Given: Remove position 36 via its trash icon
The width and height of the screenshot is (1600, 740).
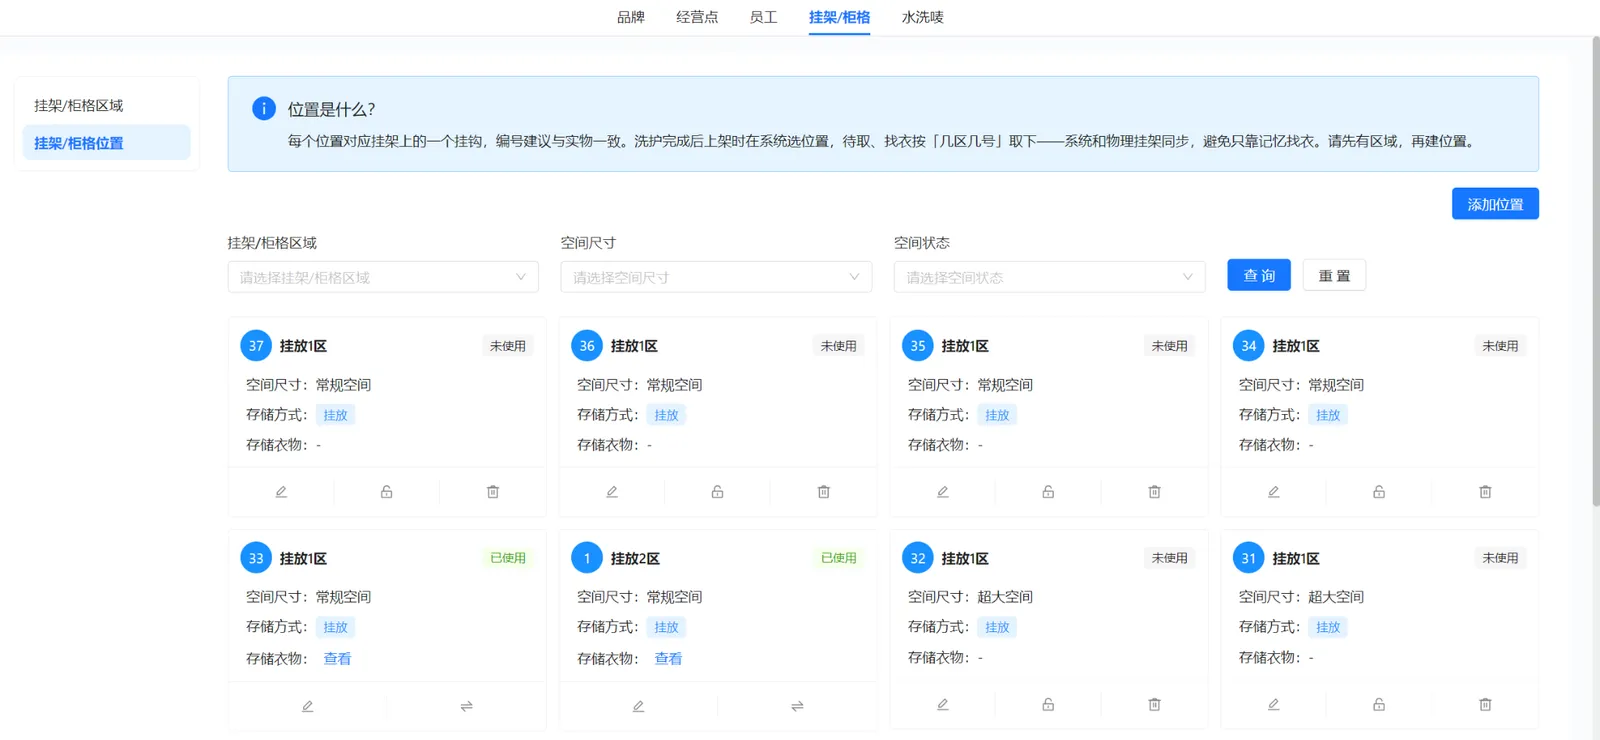Looking at the screenshot, I should tap(824, 492).
